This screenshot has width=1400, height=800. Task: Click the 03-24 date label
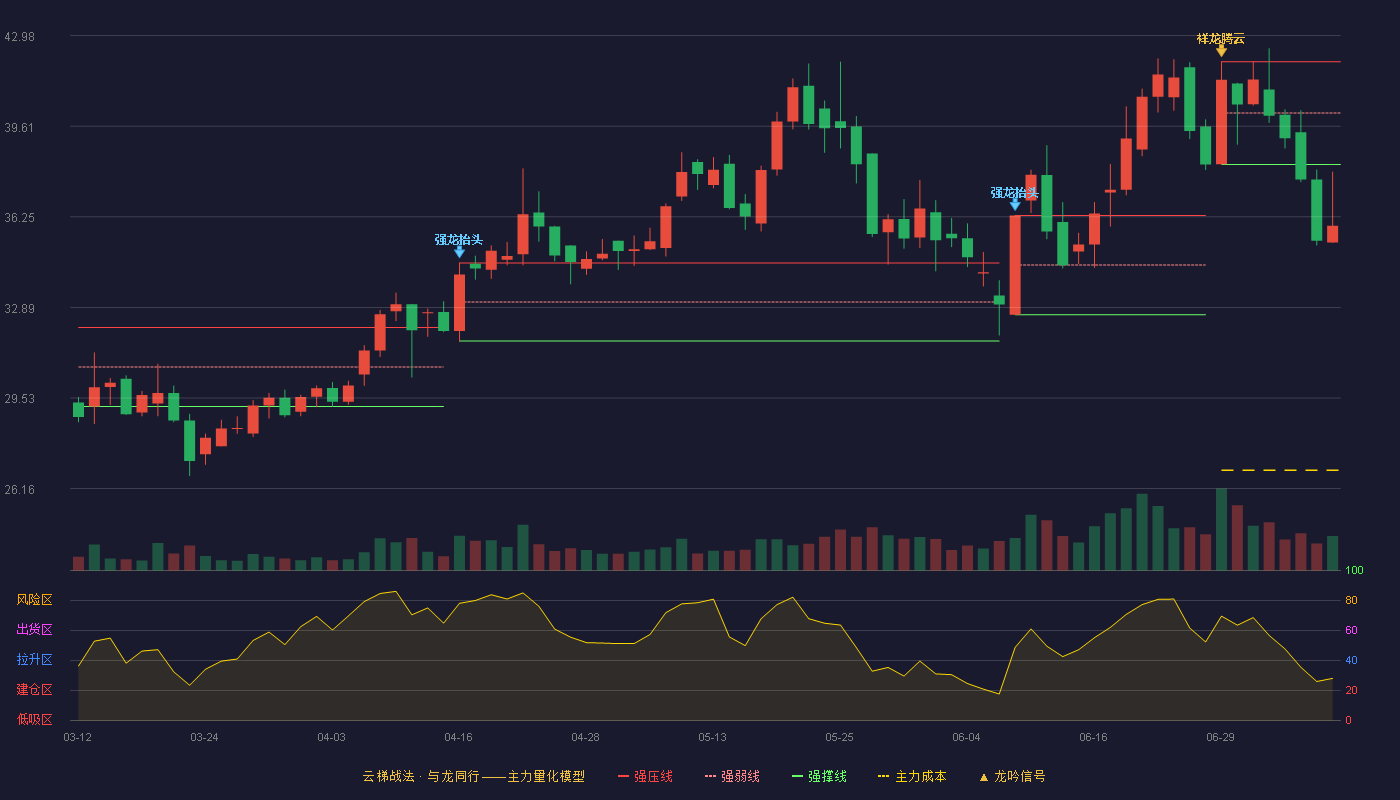pos(204,737)
